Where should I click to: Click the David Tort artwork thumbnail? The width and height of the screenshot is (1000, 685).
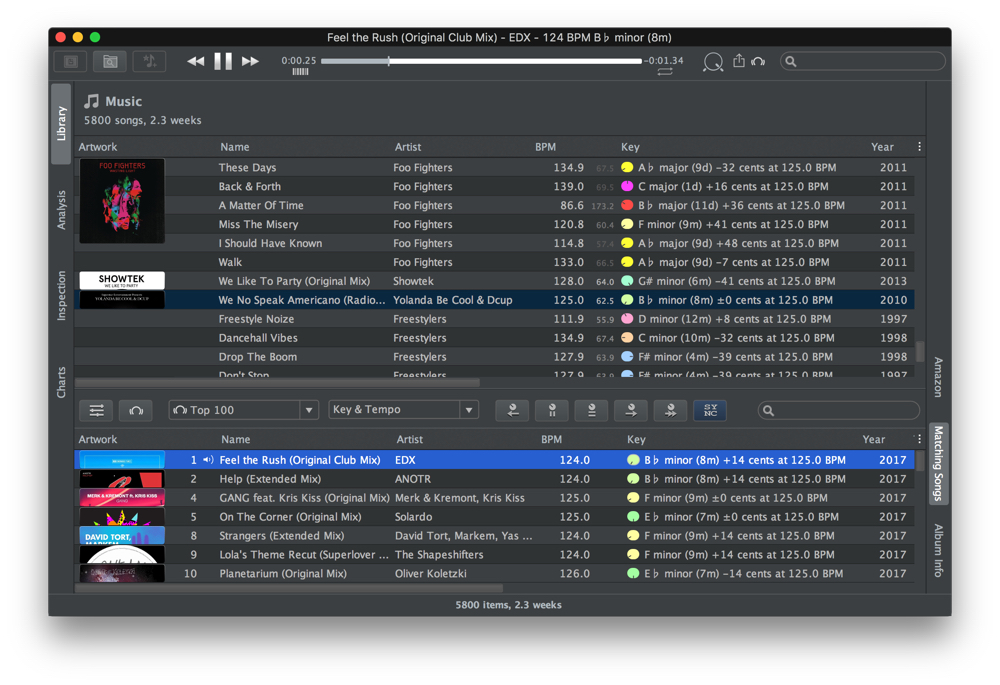click(122, 536)
